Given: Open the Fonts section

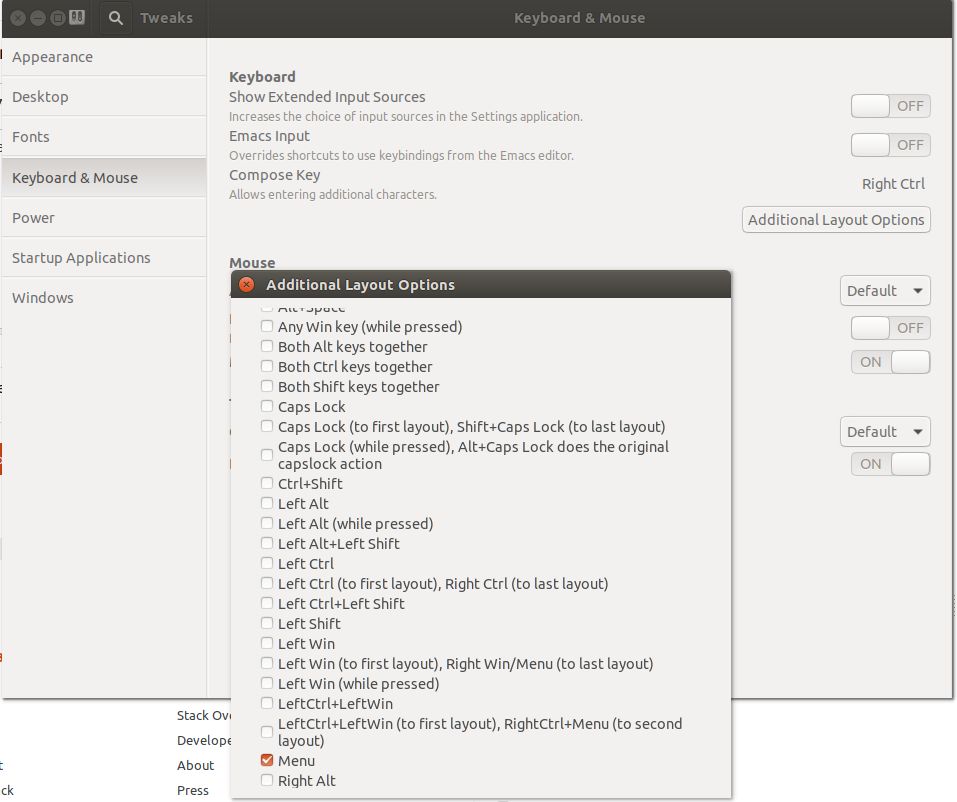Looking at the screenshot, I should tap(104, 137).
